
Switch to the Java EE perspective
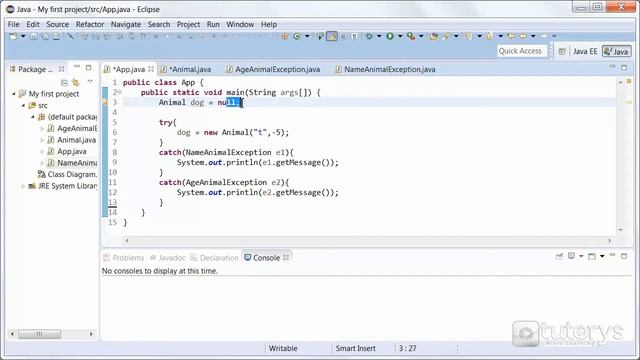(x=584, y=51)
